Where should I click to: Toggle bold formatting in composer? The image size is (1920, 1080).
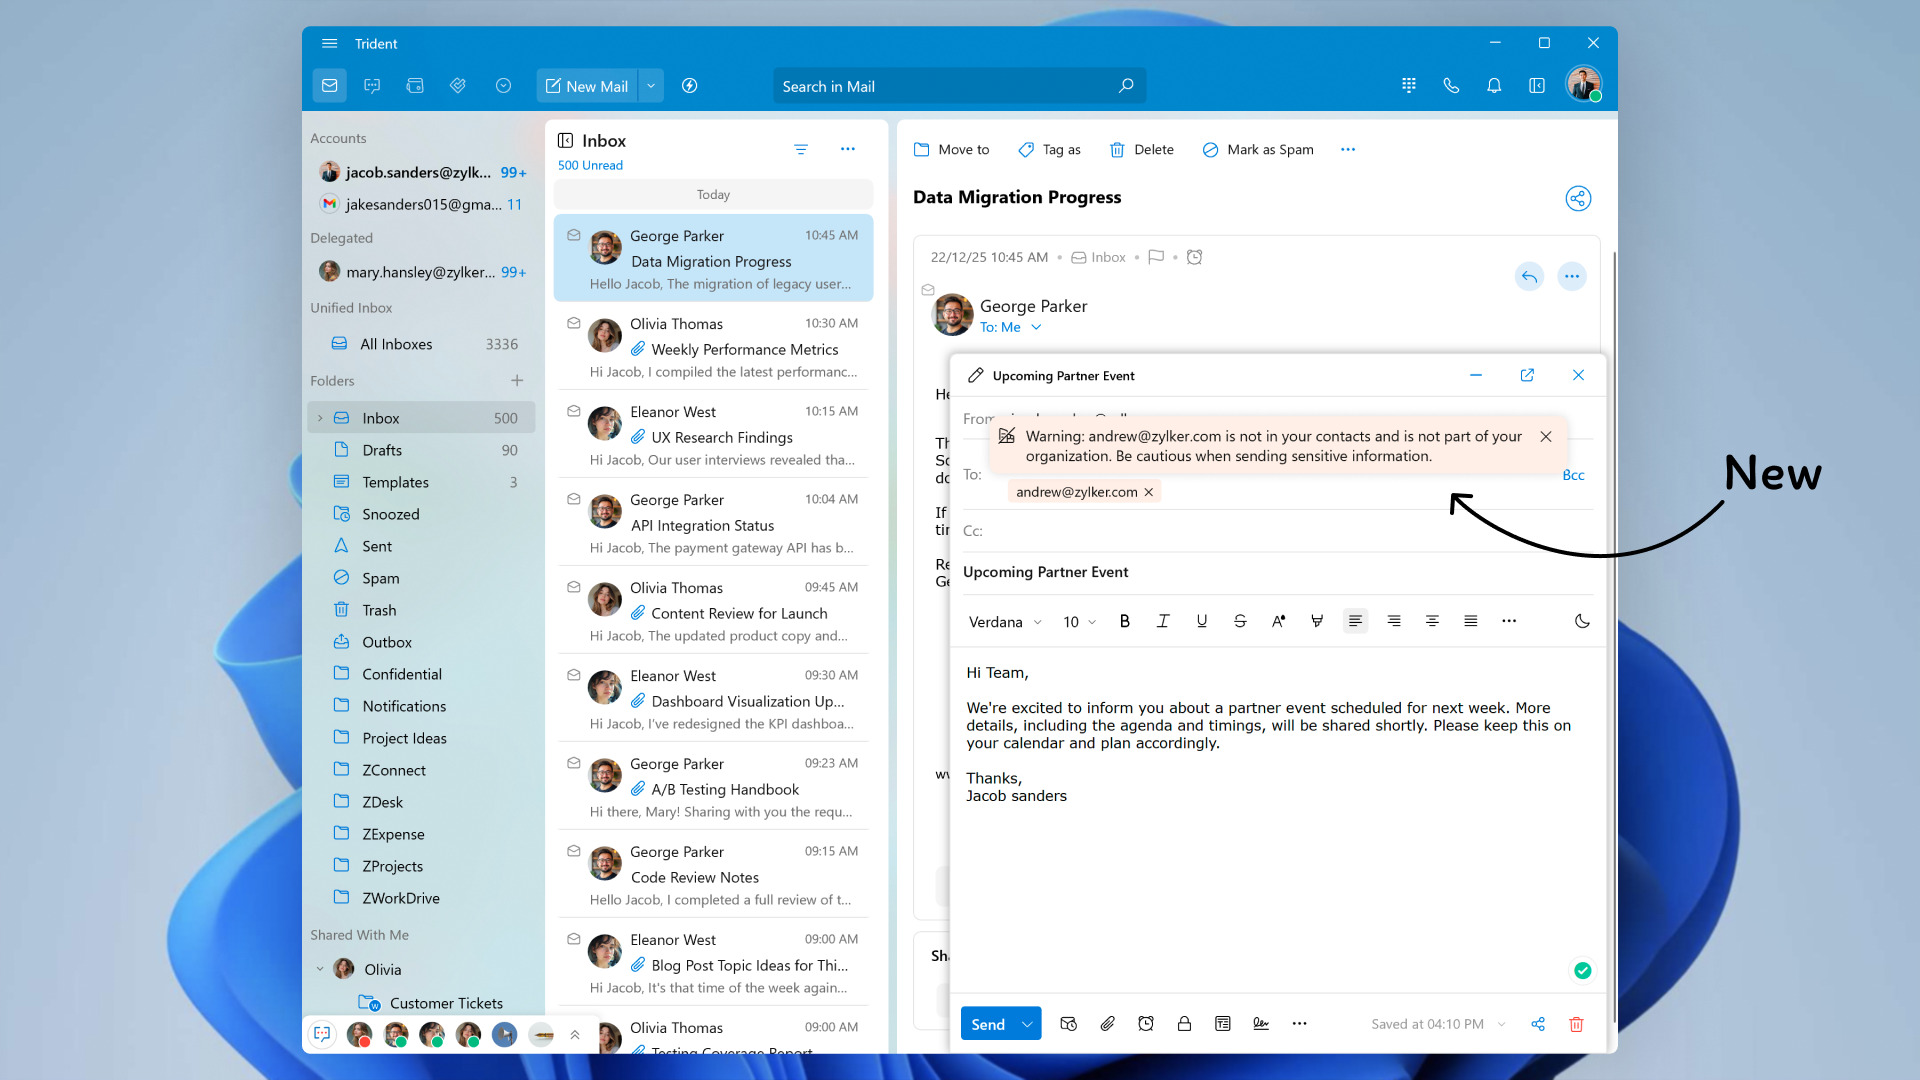pos(1125,621)
